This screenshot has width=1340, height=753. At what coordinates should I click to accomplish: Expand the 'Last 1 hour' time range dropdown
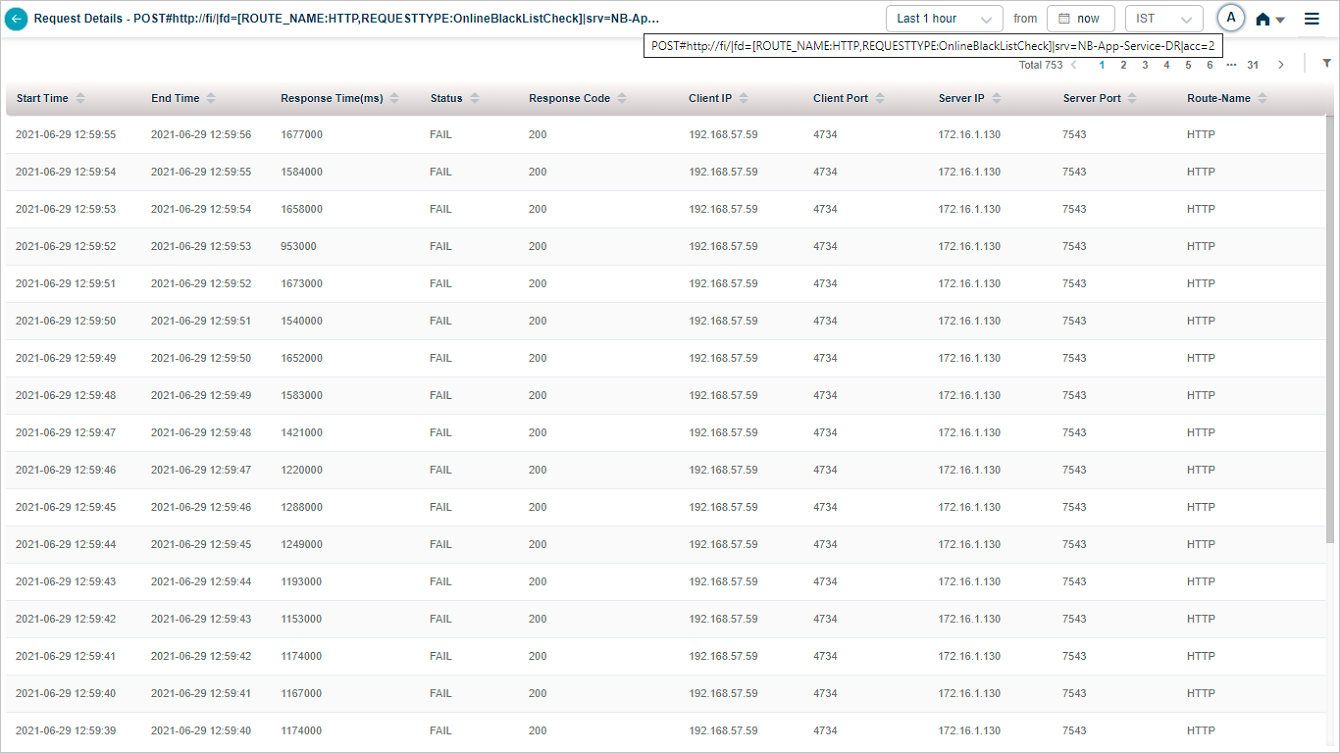(x=944, y=19)
